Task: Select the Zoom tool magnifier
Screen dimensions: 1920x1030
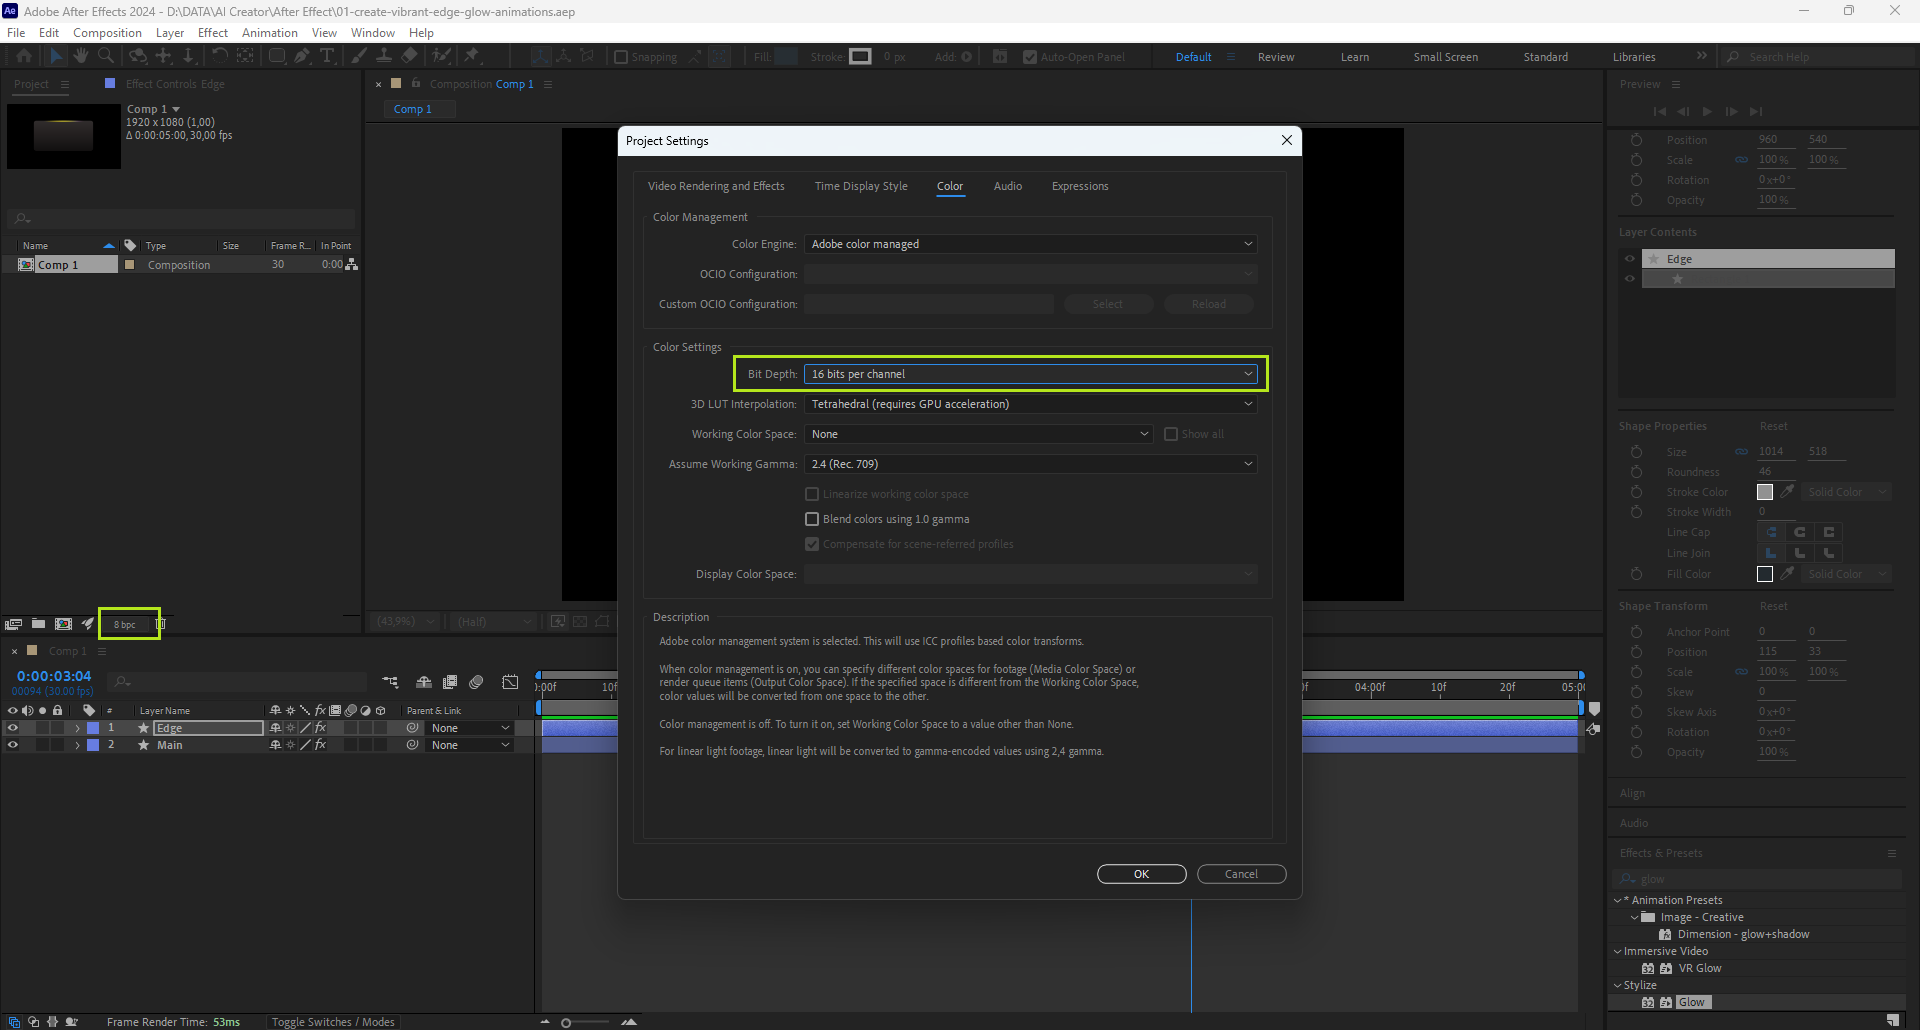Action: (106, 56)
